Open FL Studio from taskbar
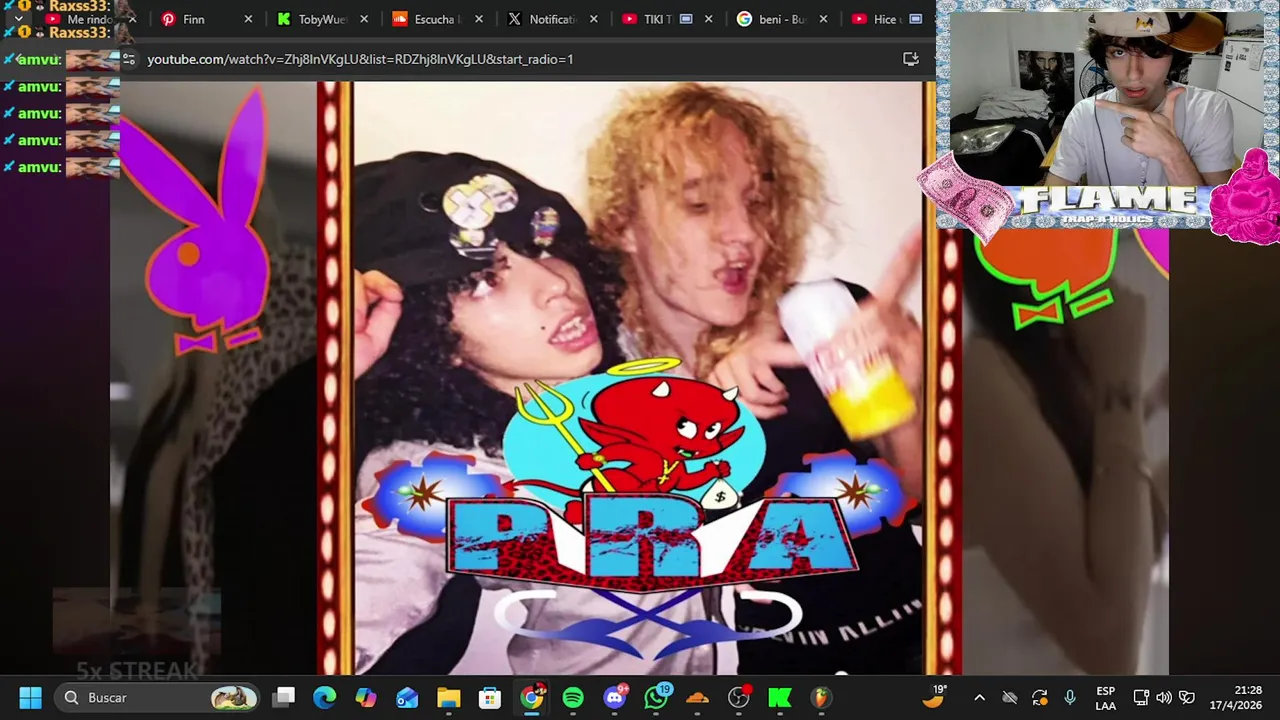 point(821,698)
